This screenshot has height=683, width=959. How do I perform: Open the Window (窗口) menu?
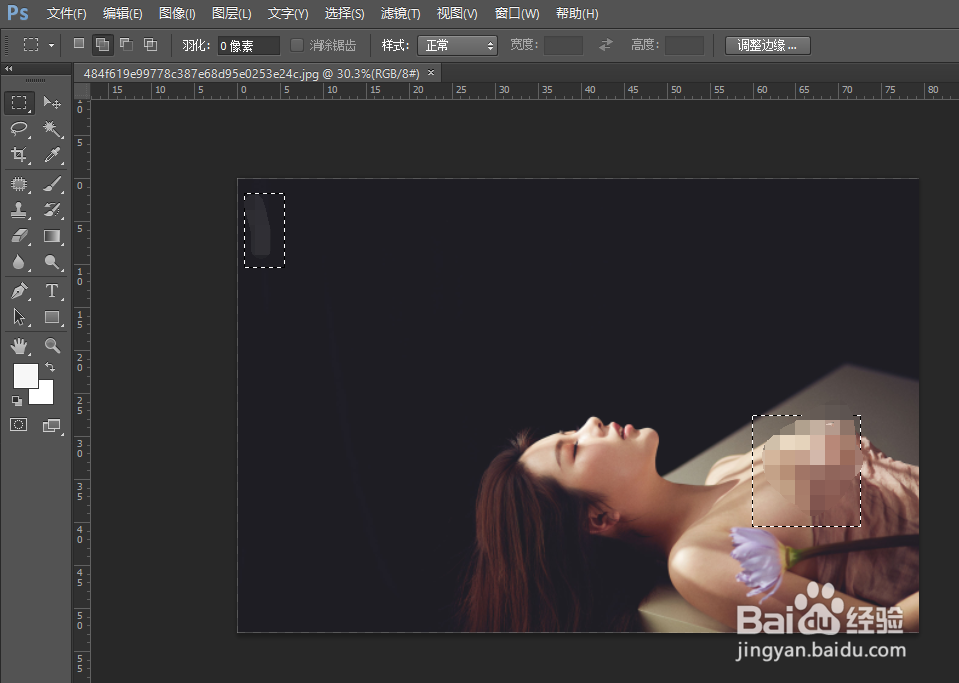(x=517, y=13)
